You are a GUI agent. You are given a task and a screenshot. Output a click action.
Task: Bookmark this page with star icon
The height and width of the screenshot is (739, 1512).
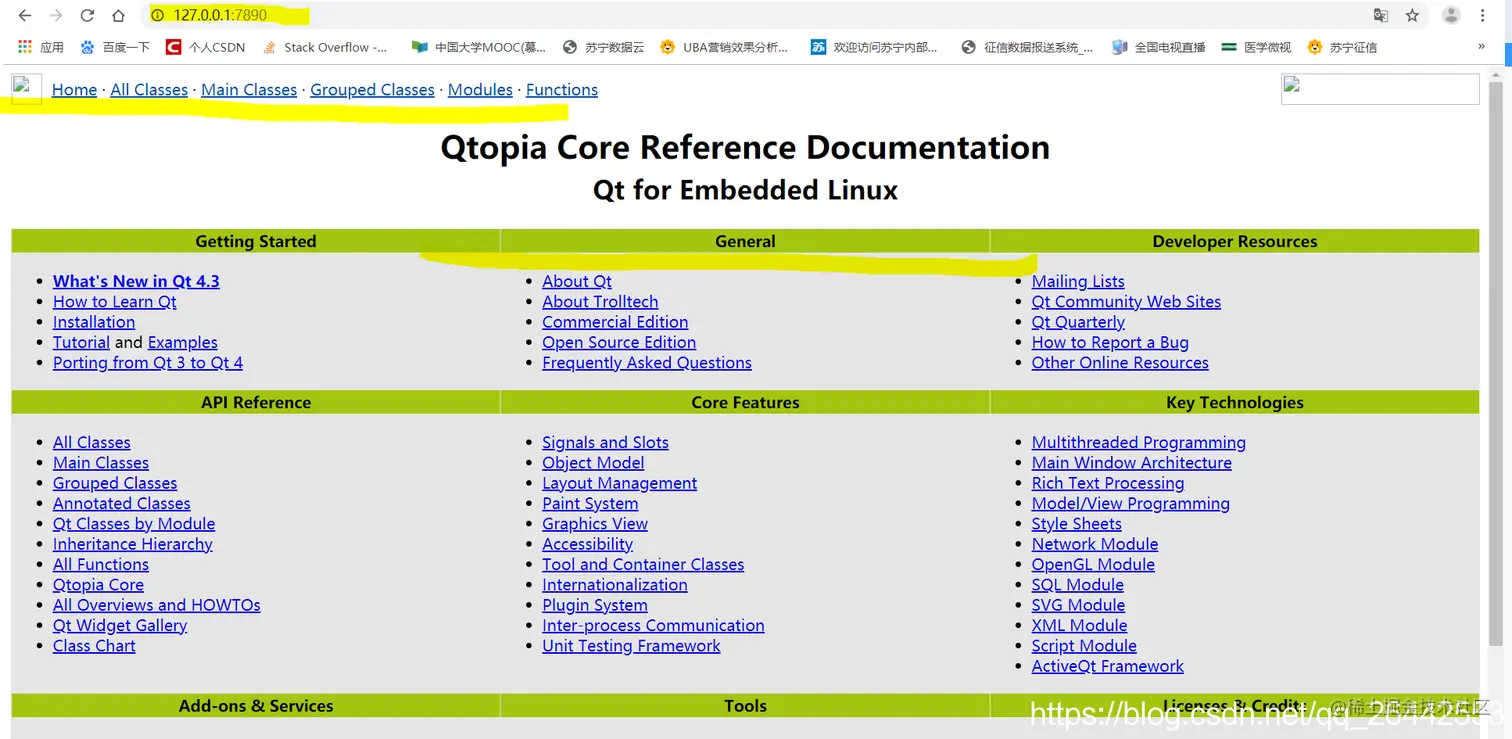click(1412, 15)
